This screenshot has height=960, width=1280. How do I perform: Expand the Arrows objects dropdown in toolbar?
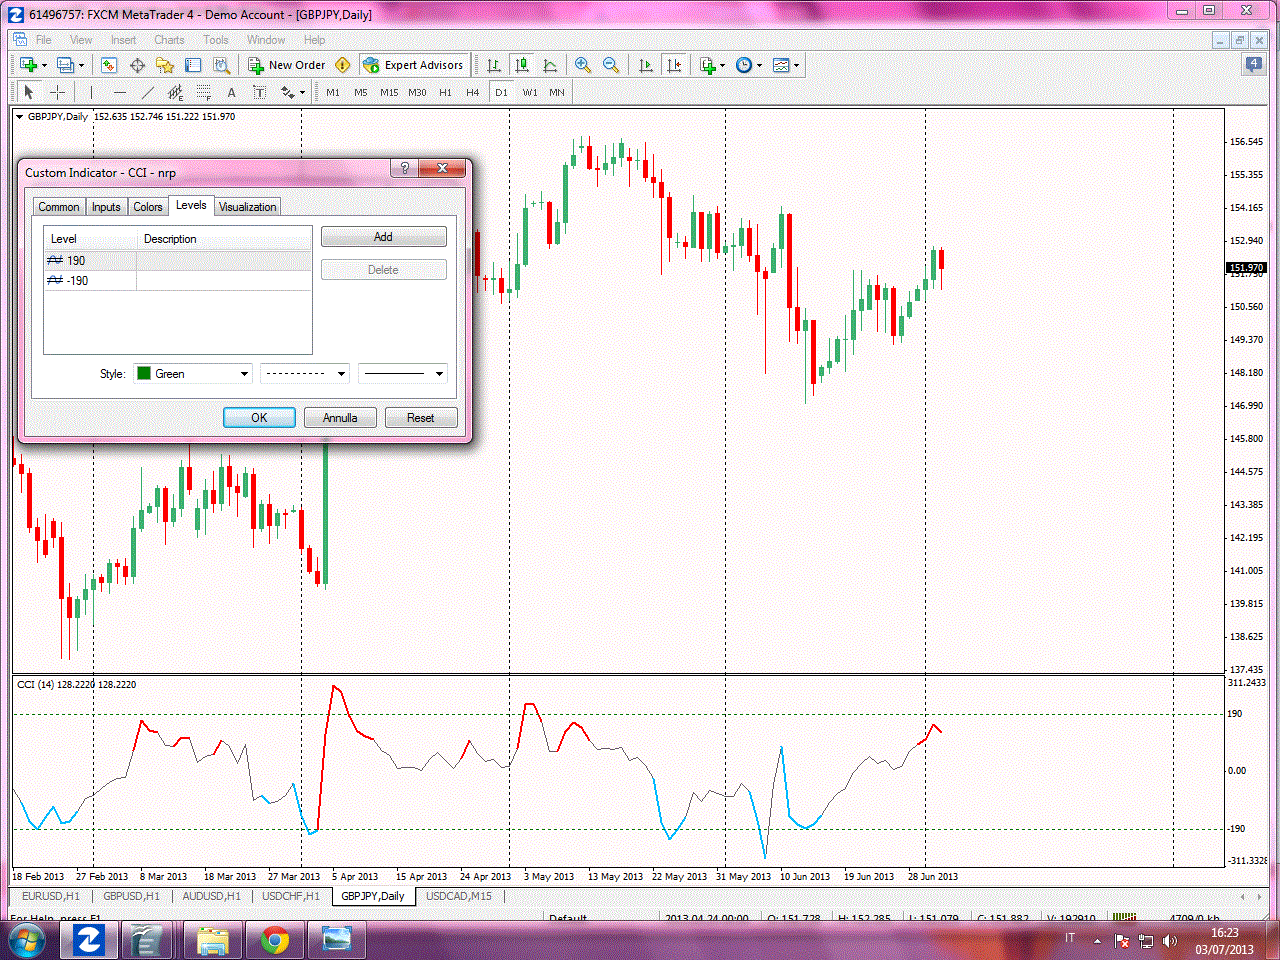(302, 93)
